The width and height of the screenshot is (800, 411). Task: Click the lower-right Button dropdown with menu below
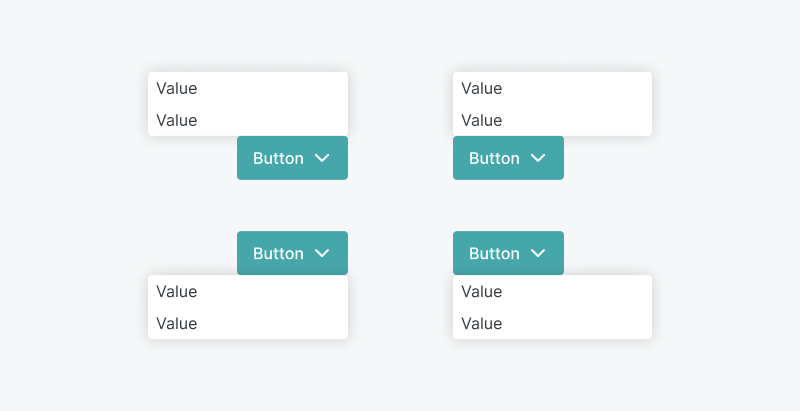point(508,253)
